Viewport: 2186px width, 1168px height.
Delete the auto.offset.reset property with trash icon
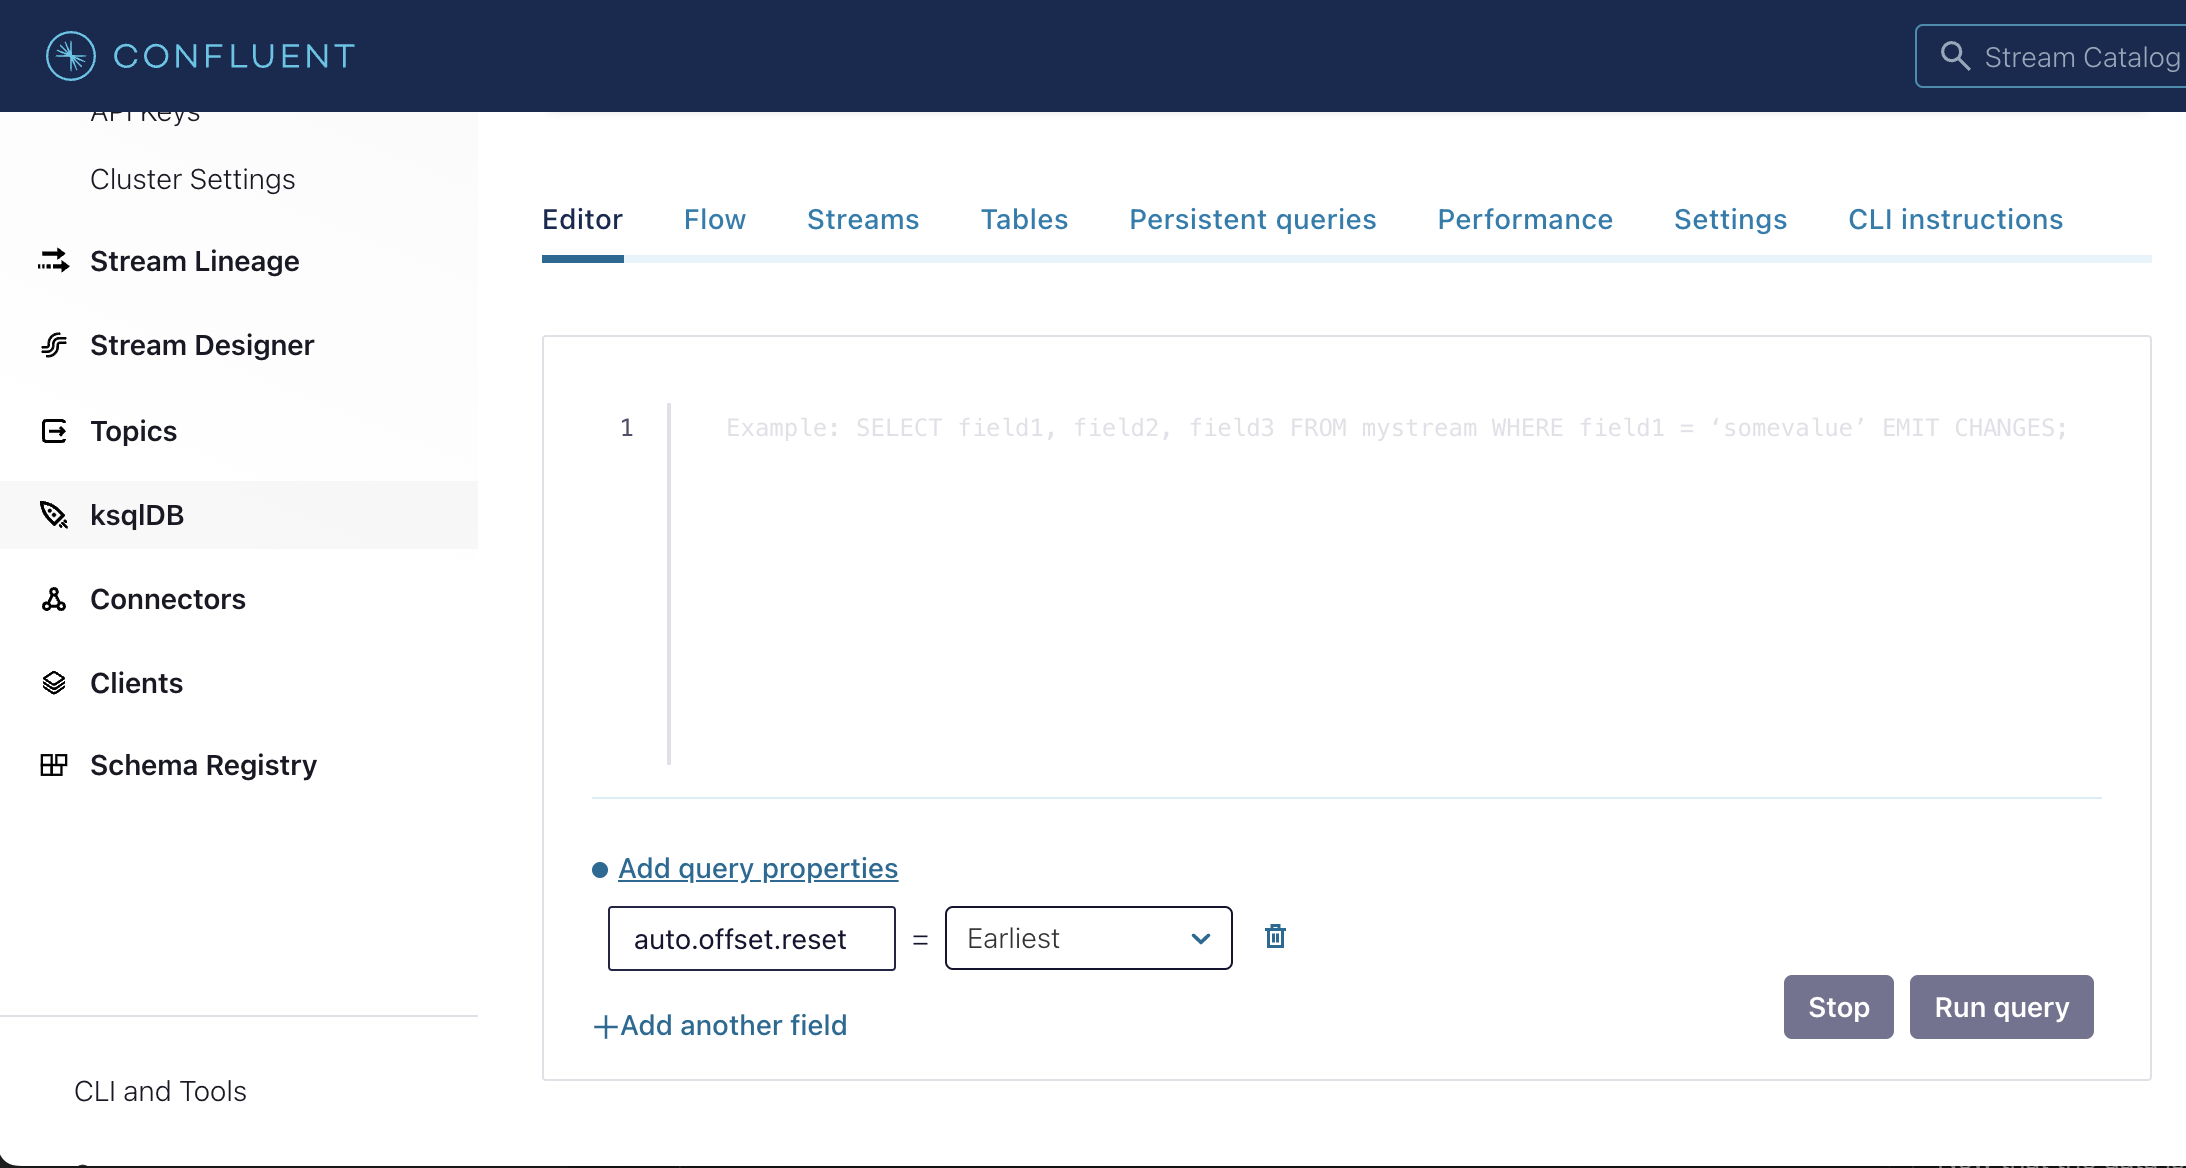[1275, 937]
